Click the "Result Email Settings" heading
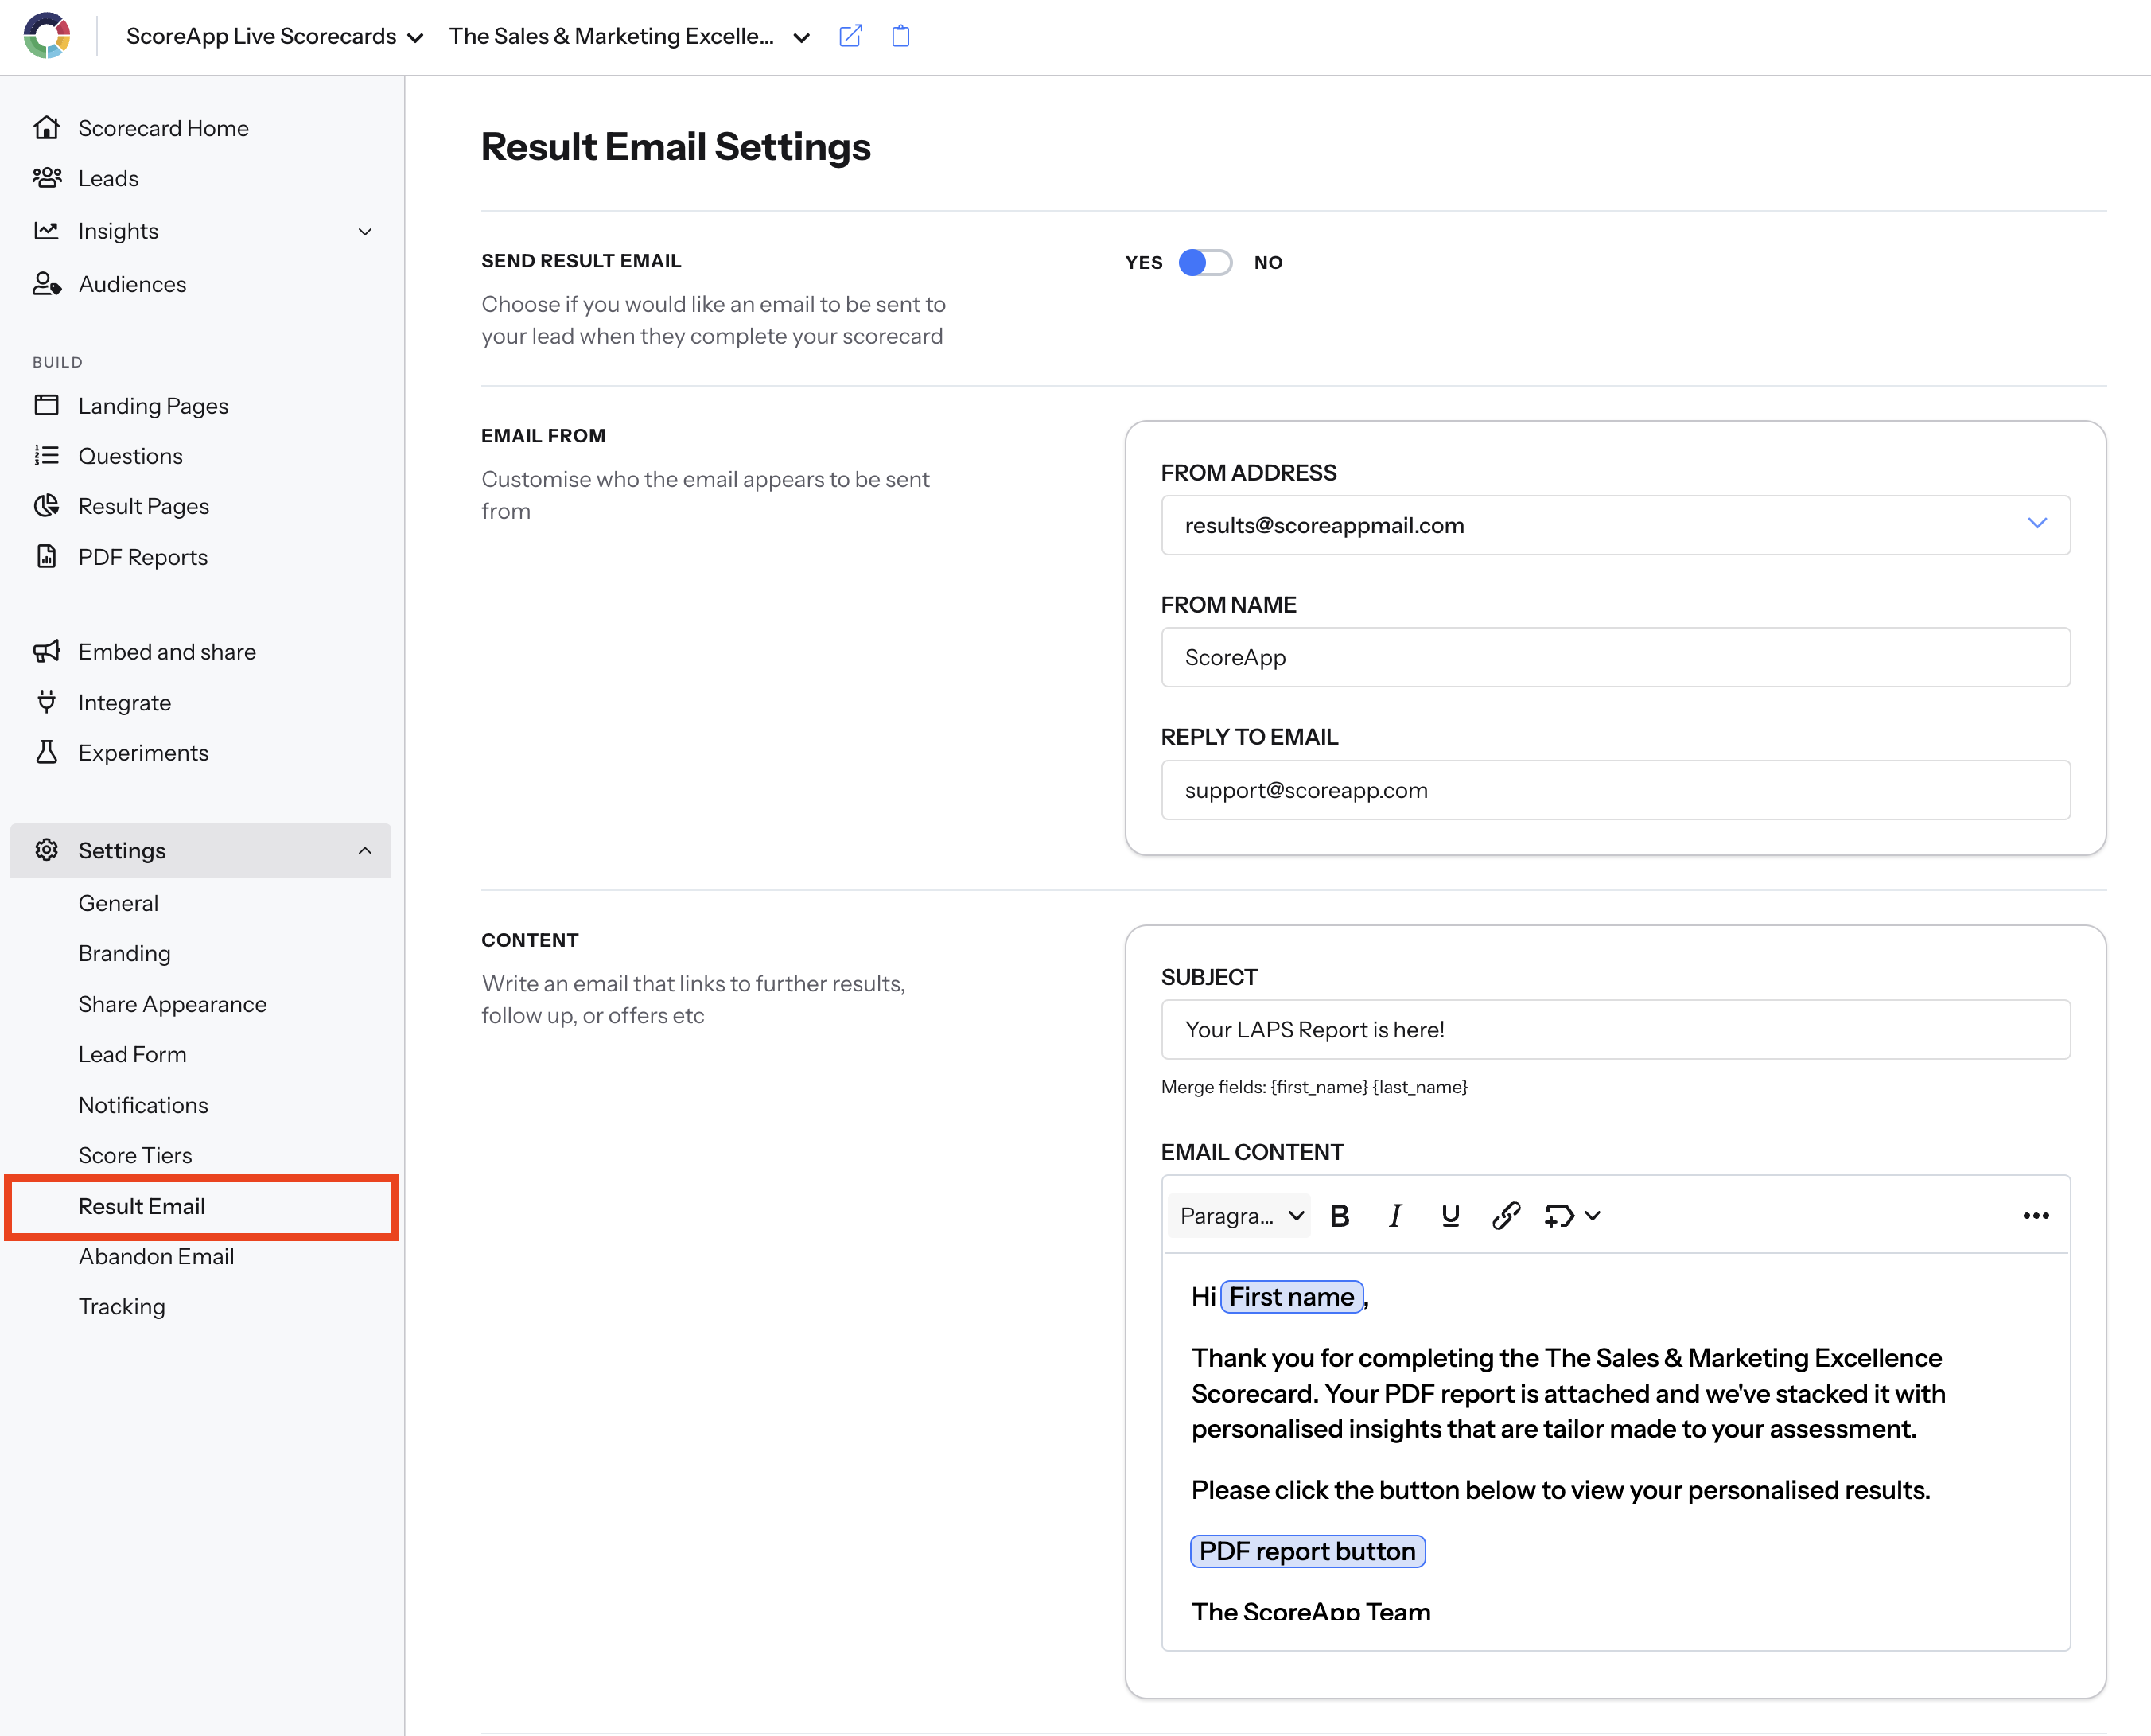2151x1736 pixels. (675, 146)
